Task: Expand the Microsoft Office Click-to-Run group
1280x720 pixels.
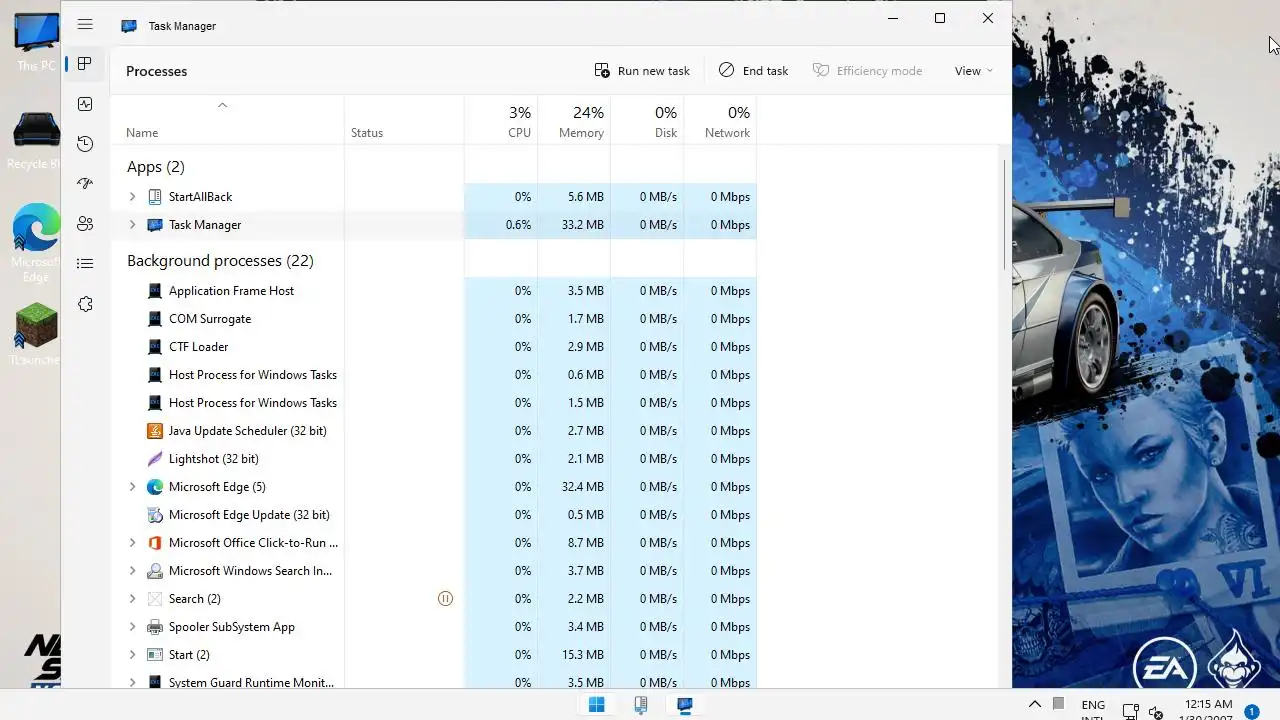Action: 132,543
